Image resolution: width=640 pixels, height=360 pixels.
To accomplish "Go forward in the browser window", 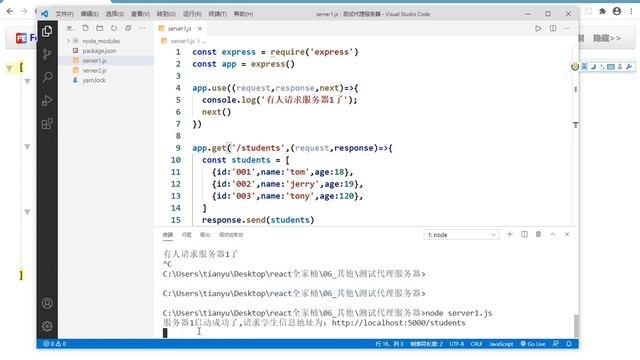I will [24, 11].
